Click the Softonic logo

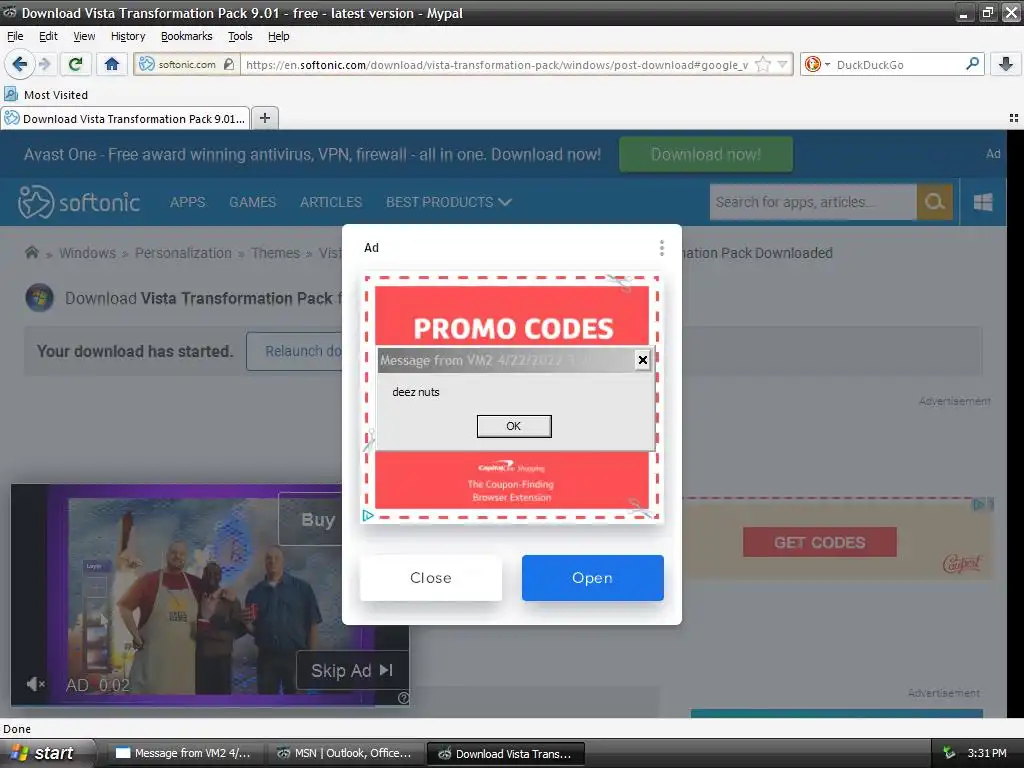[x=78, y=202]
